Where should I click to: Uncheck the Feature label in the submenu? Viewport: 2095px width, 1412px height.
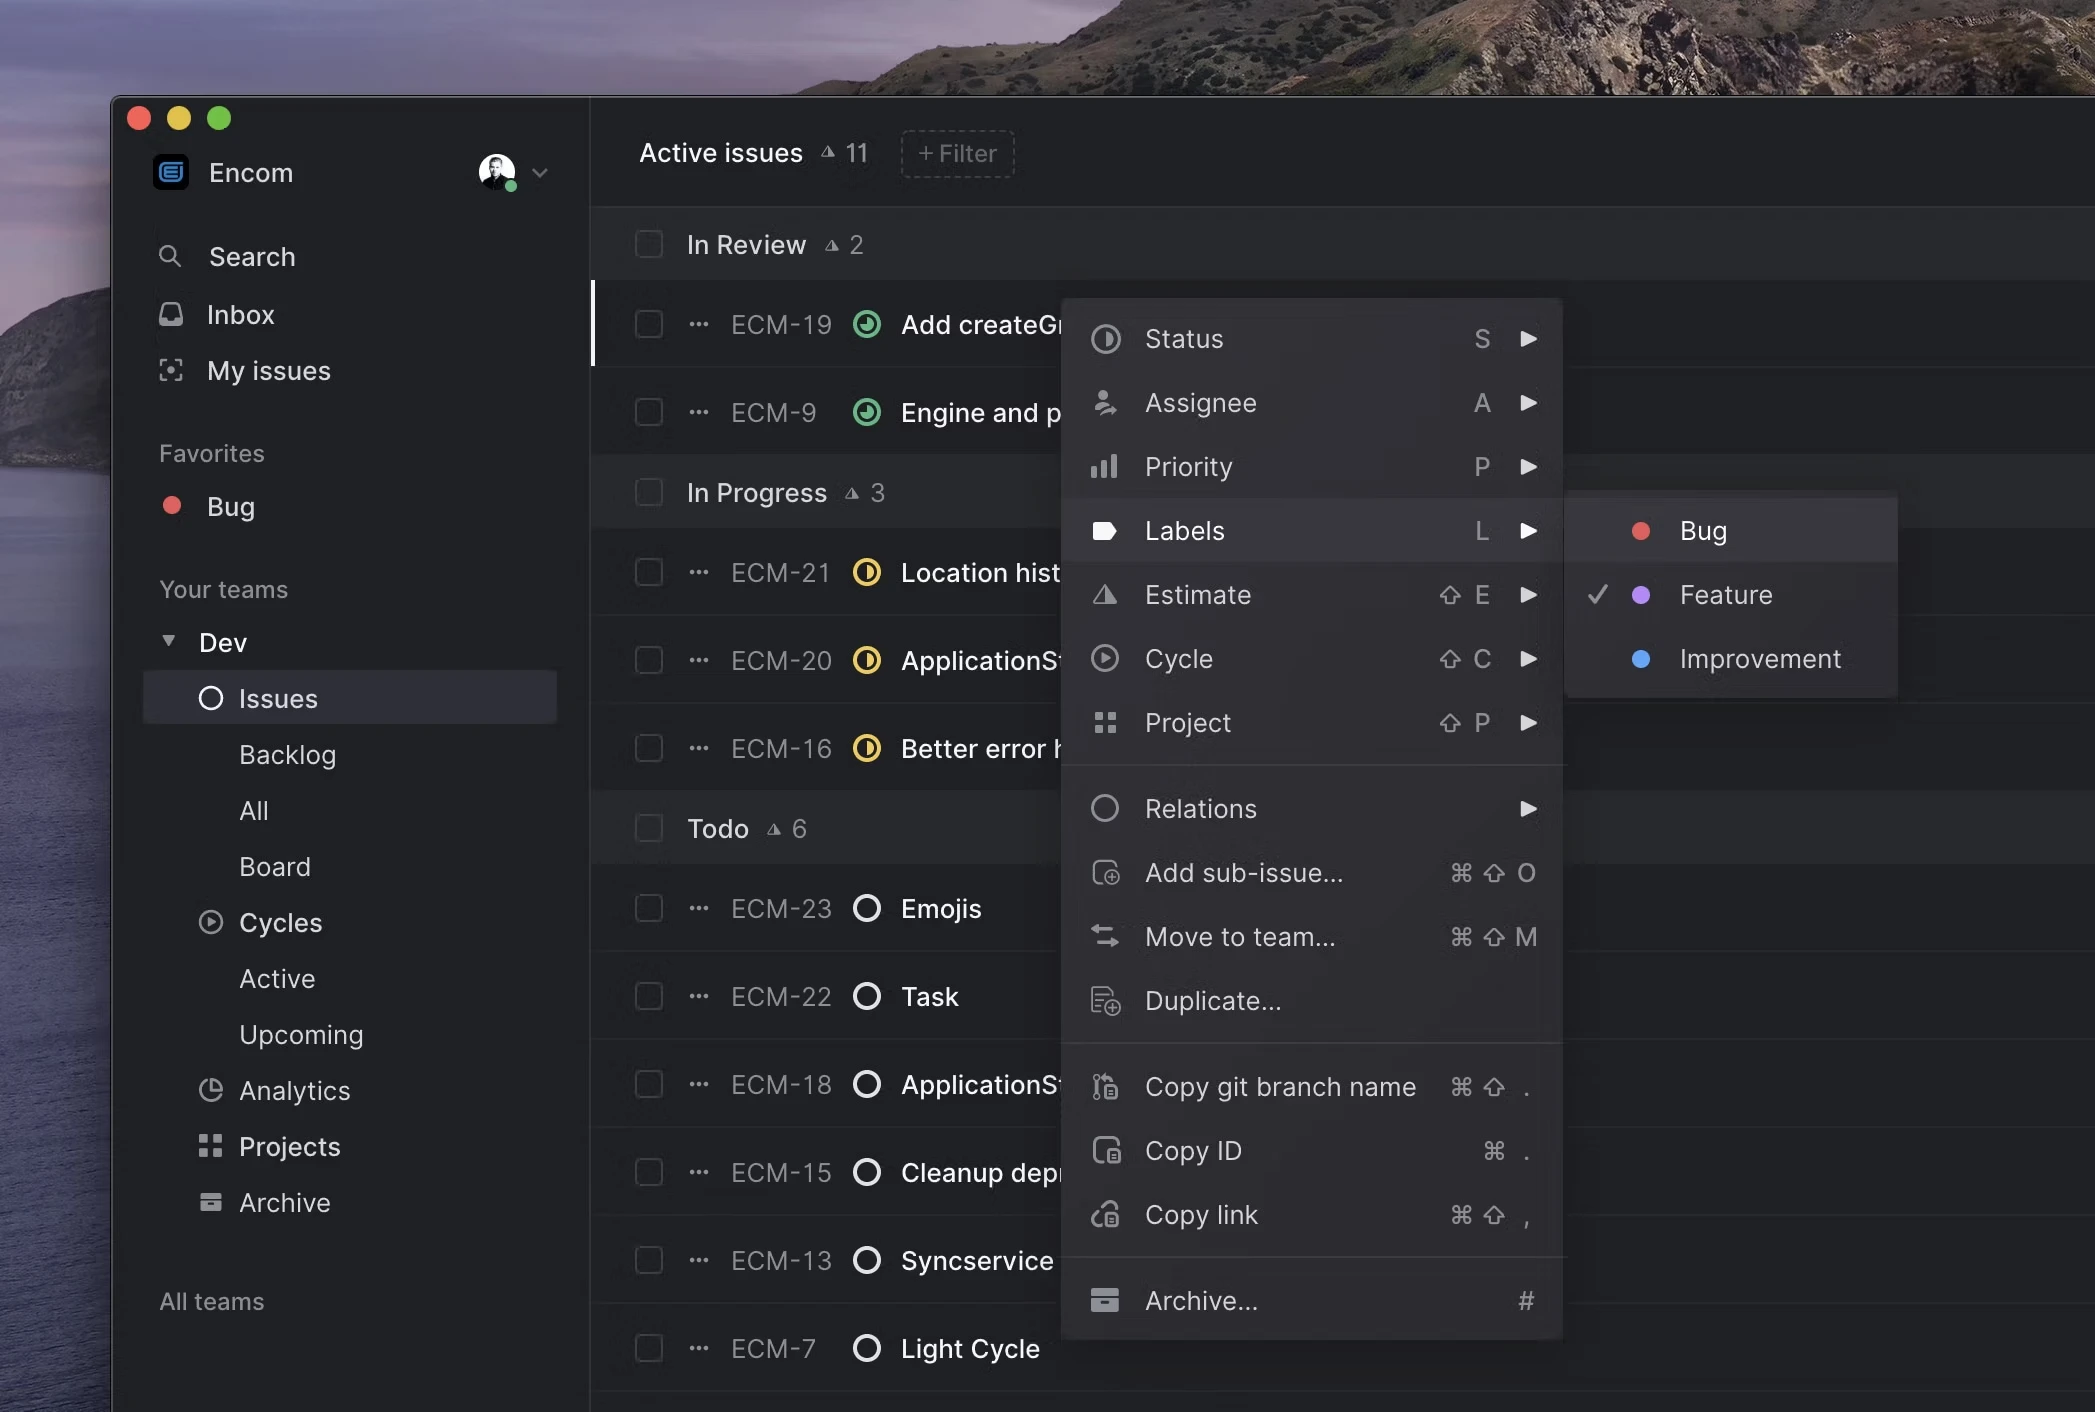(x=1725, y=594)
